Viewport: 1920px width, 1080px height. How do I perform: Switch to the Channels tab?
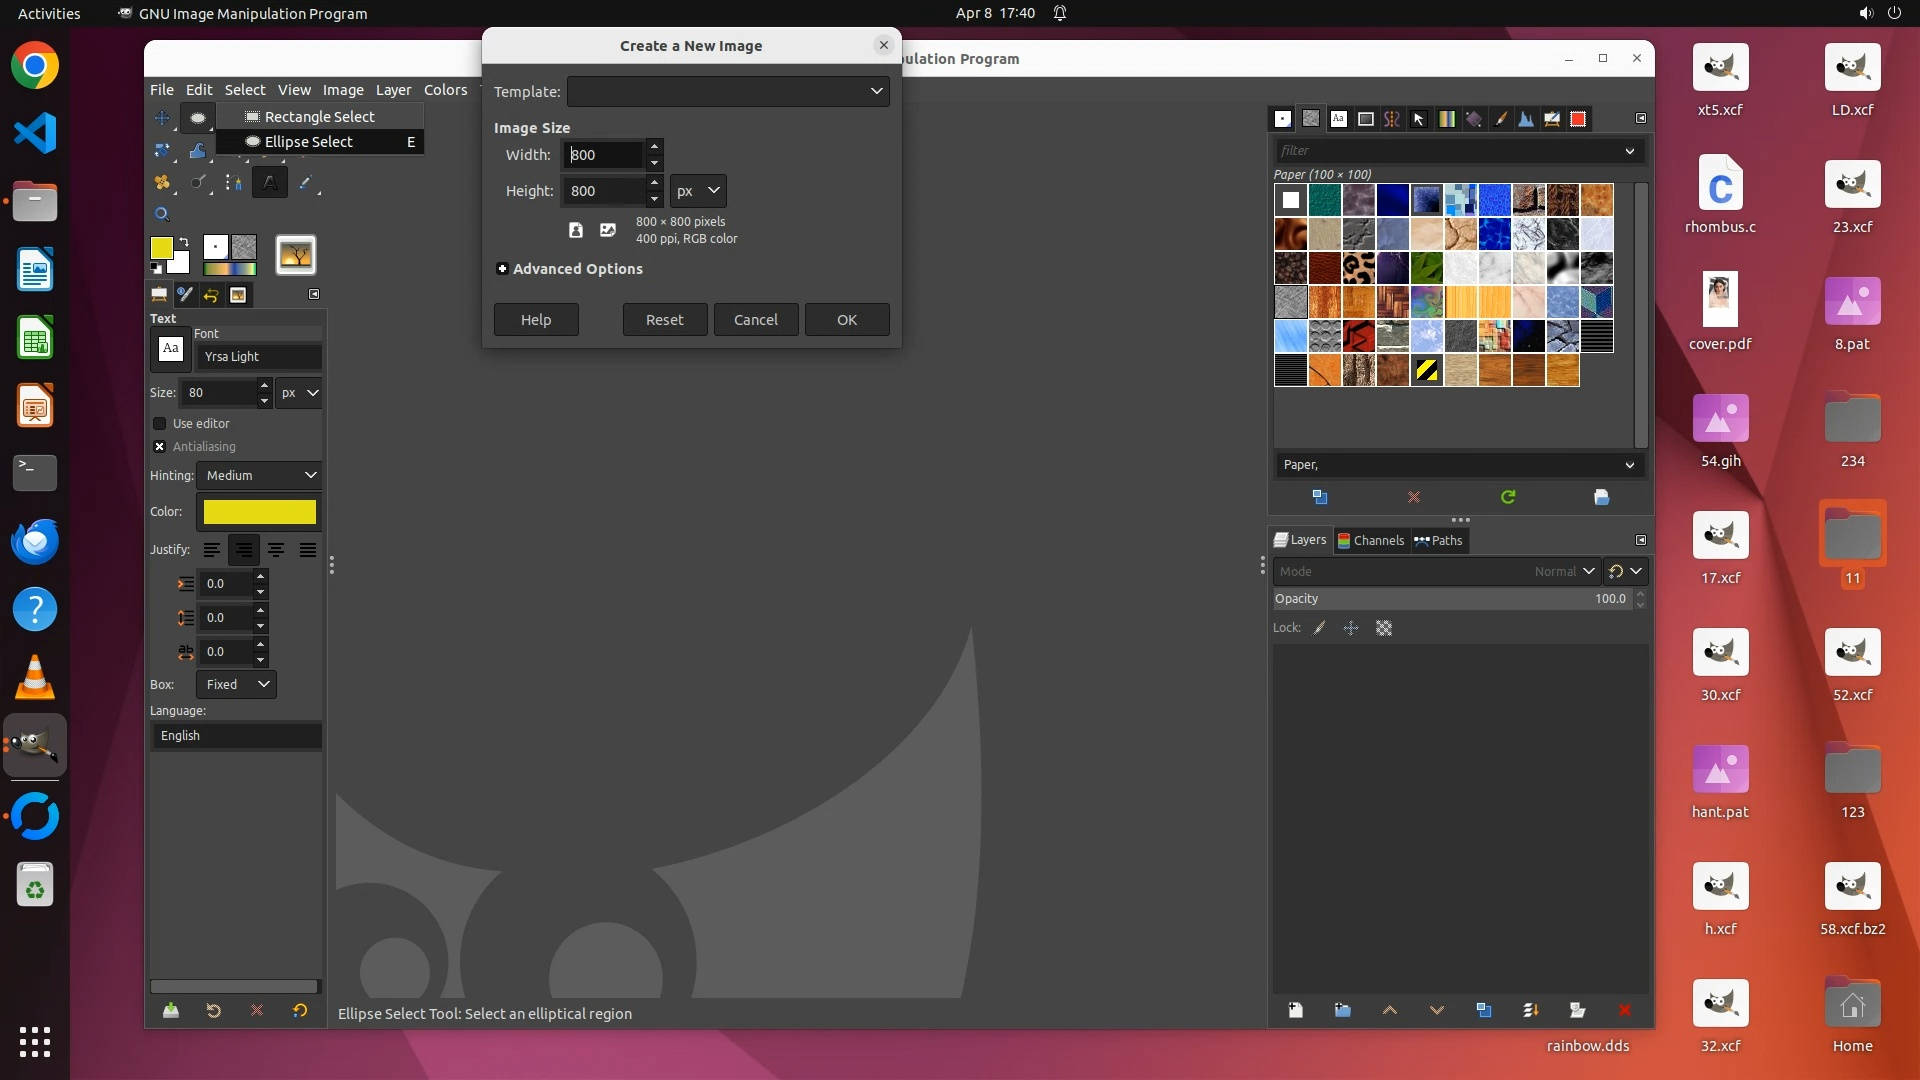tap(1370, 540)
